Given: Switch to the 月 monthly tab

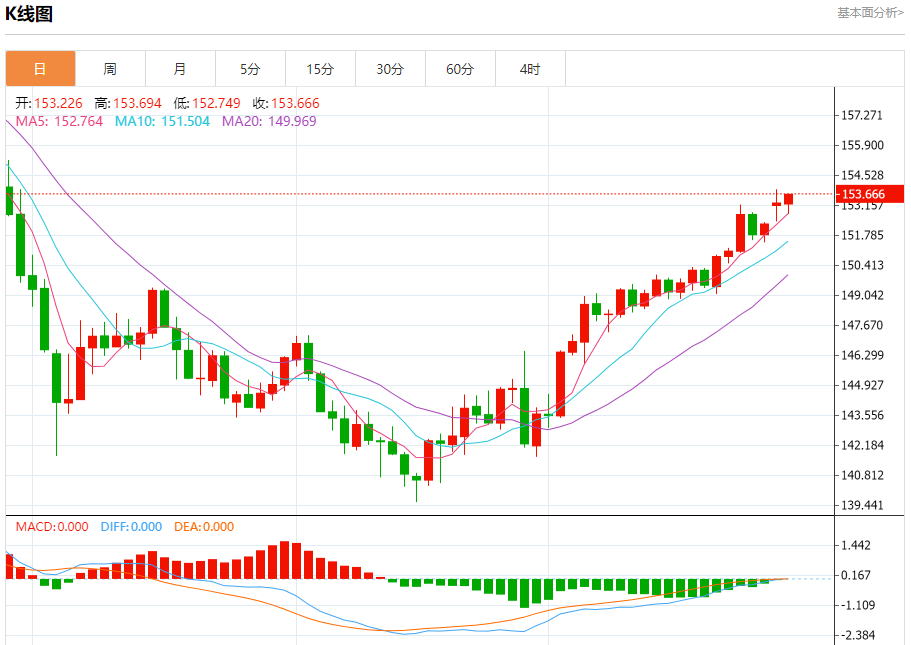Looking at the screenshot, I should click(x=180, y=69).
